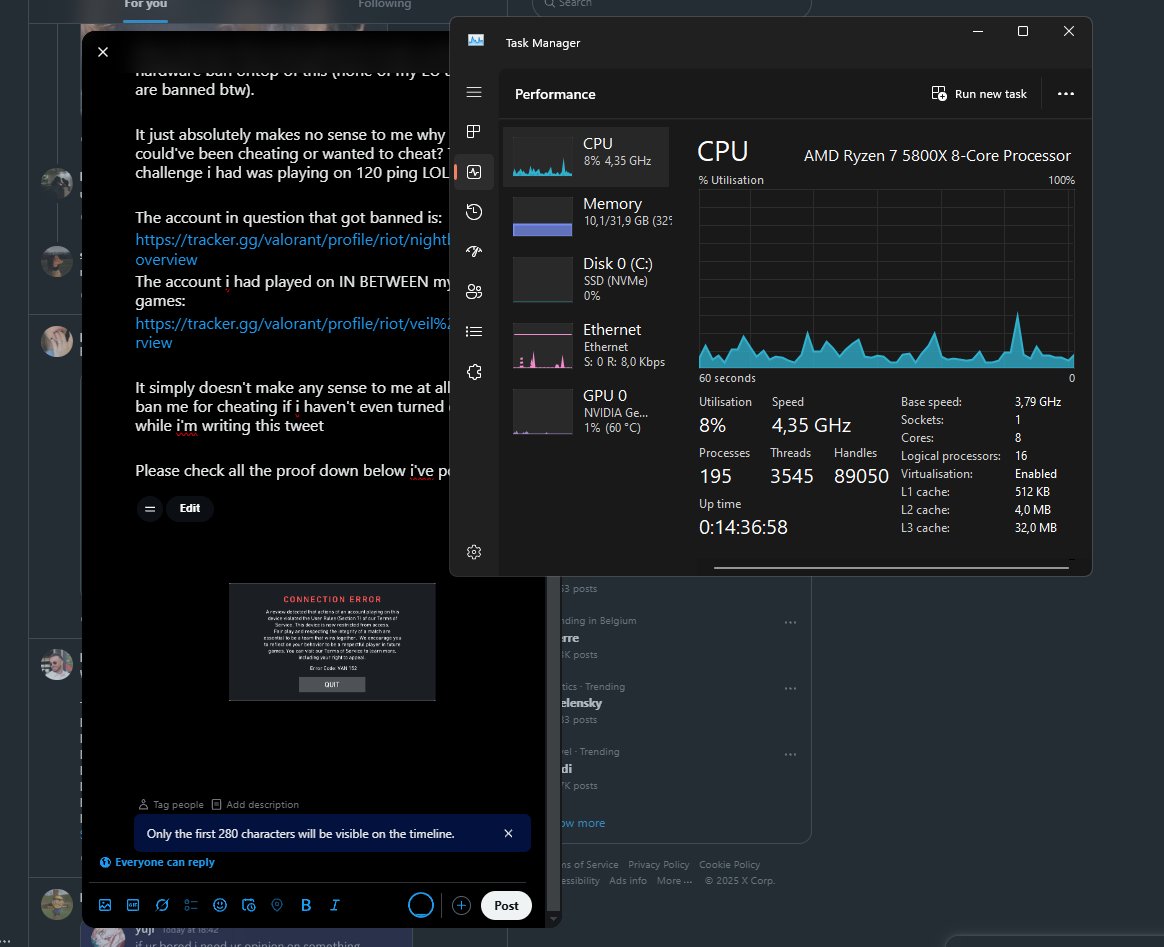Viewport: 1164px width, 947px height.
Task: Toggle italic formatting in composer
Action: pos(335,905)
